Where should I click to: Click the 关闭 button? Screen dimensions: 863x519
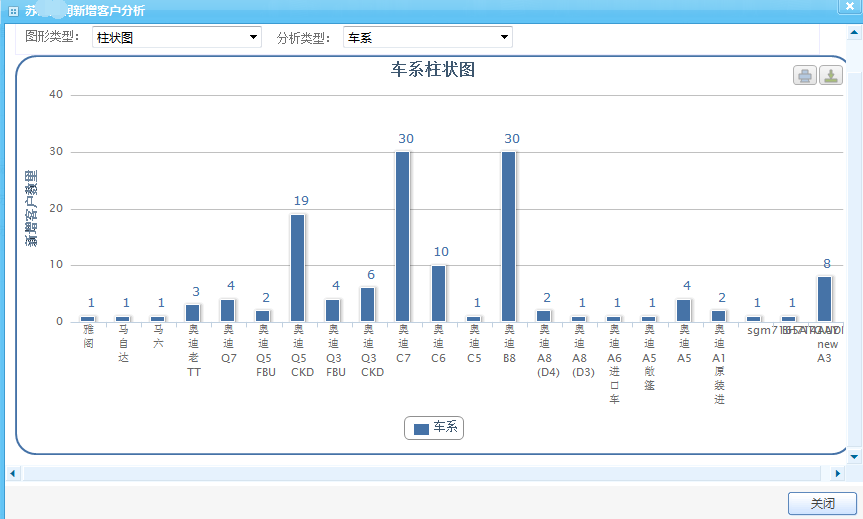point(822,503)
